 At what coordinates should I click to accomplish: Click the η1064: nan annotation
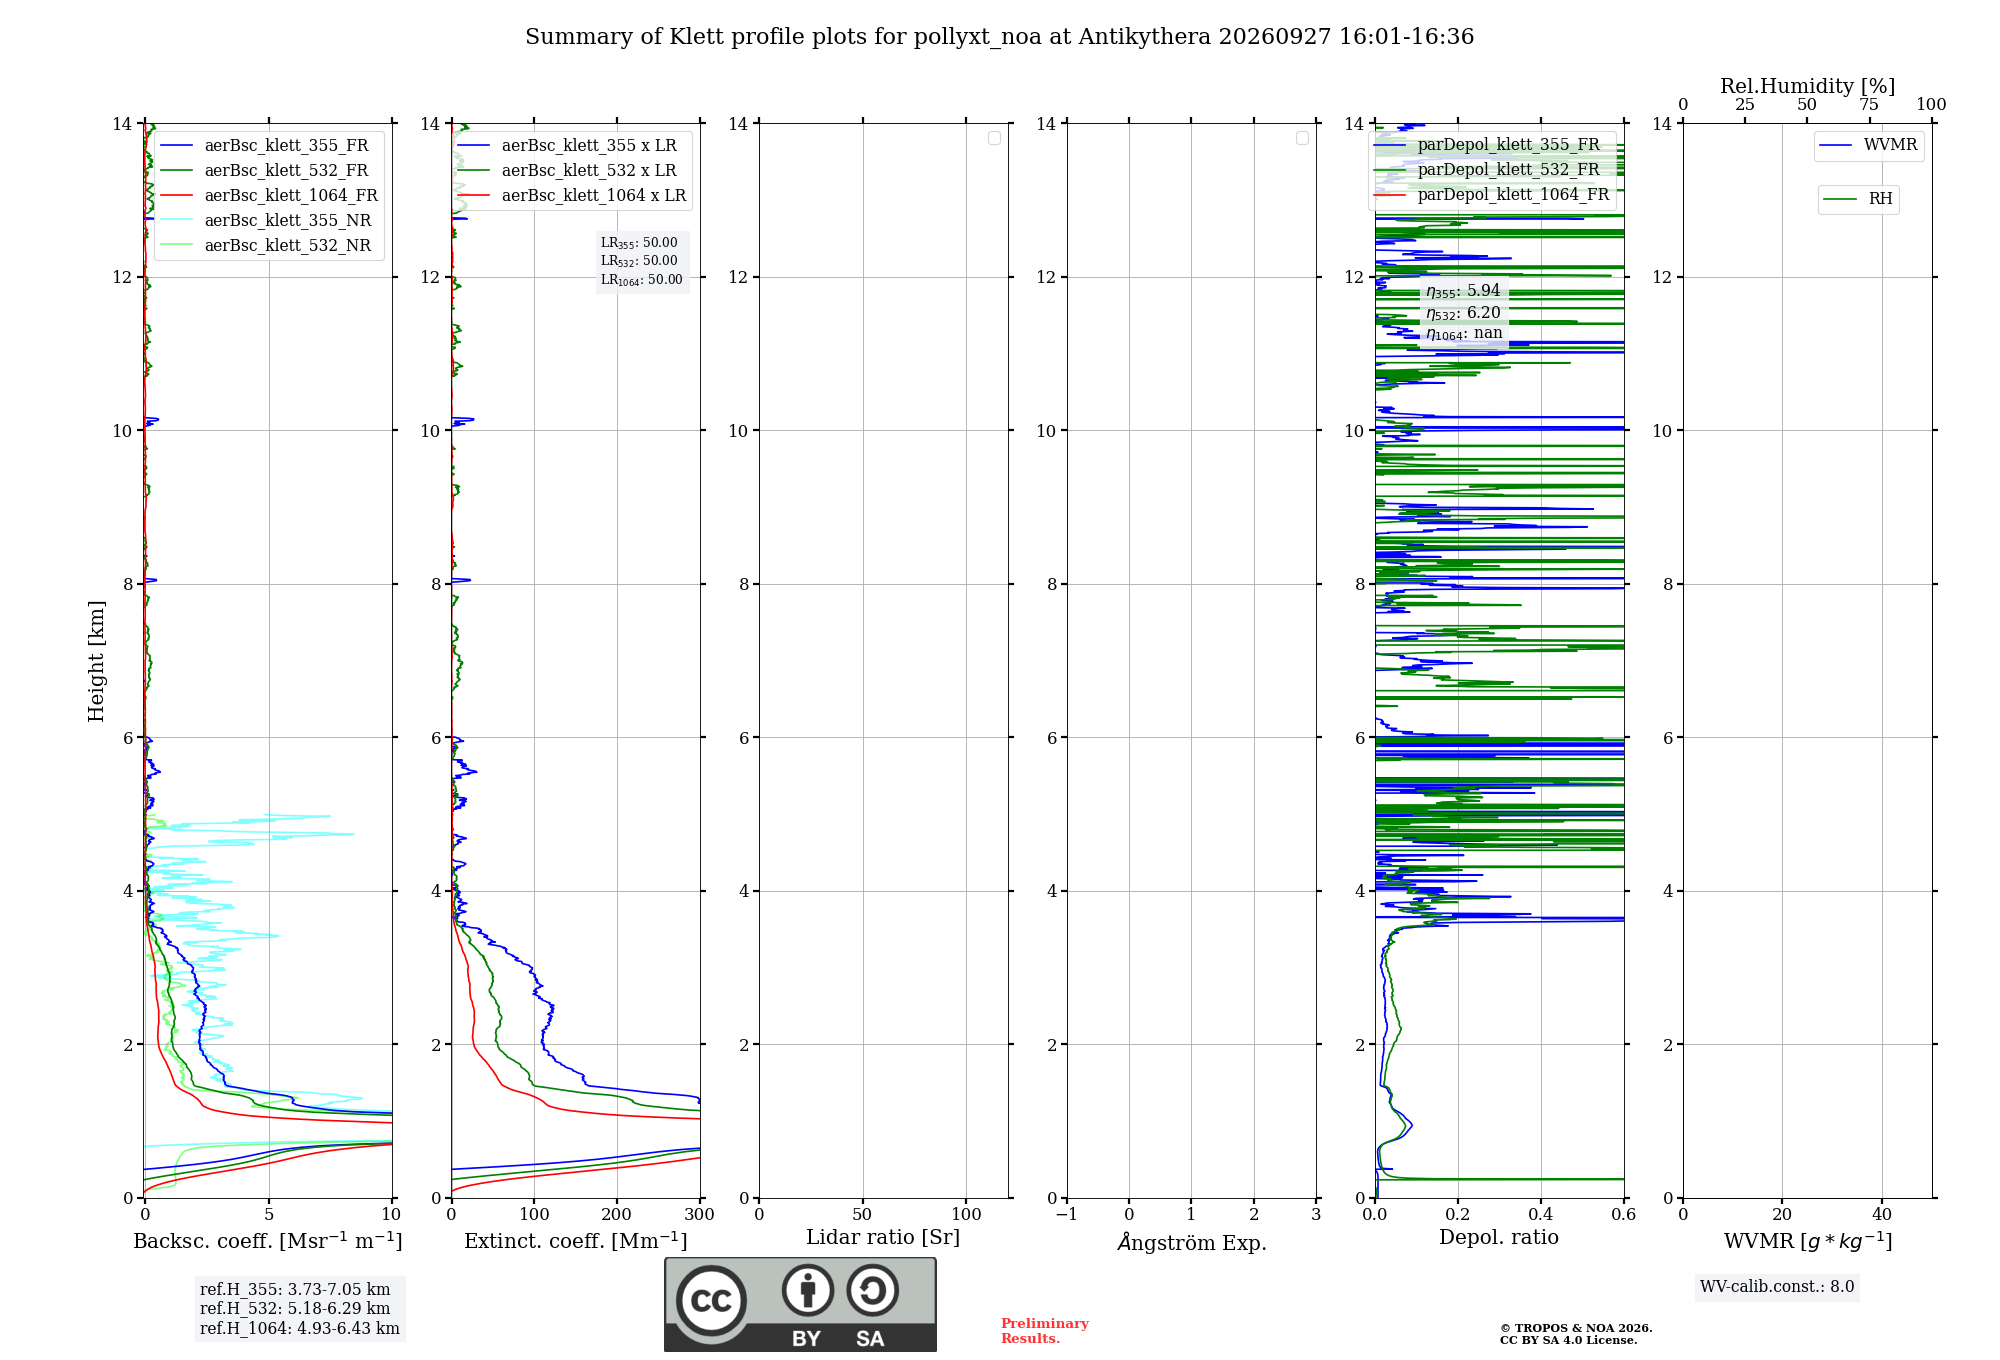tap(1464, 334)
